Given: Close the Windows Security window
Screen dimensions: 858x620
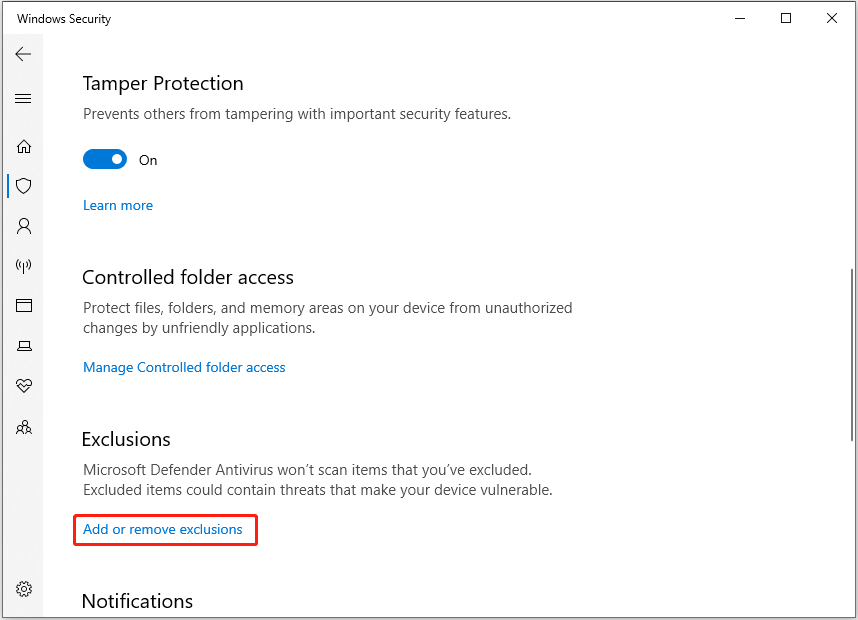Looking at the screenshot, I should pyautogui.click(x=832, y=18).
